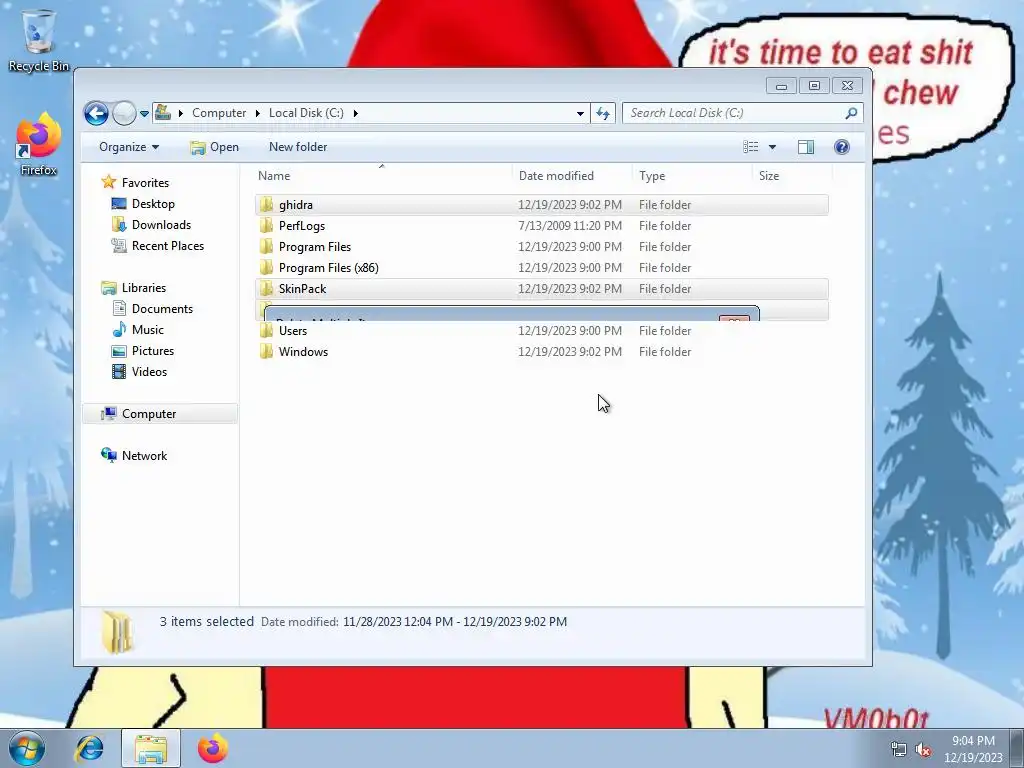Launch Internet Explorer from the taskbar

tap(89, 748)
